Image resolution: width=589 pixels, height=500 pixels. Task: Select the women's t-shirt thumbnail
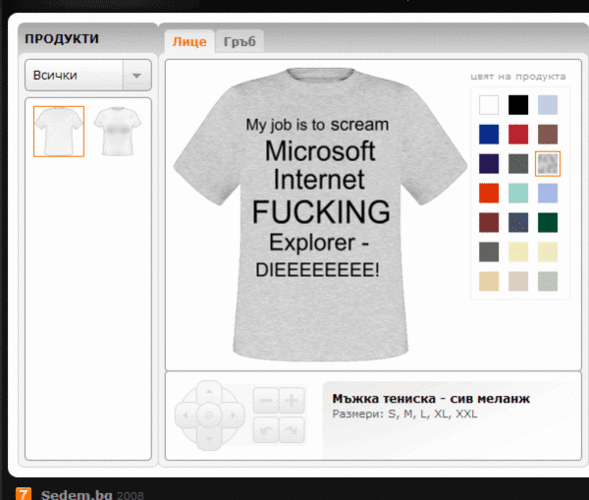118,131
